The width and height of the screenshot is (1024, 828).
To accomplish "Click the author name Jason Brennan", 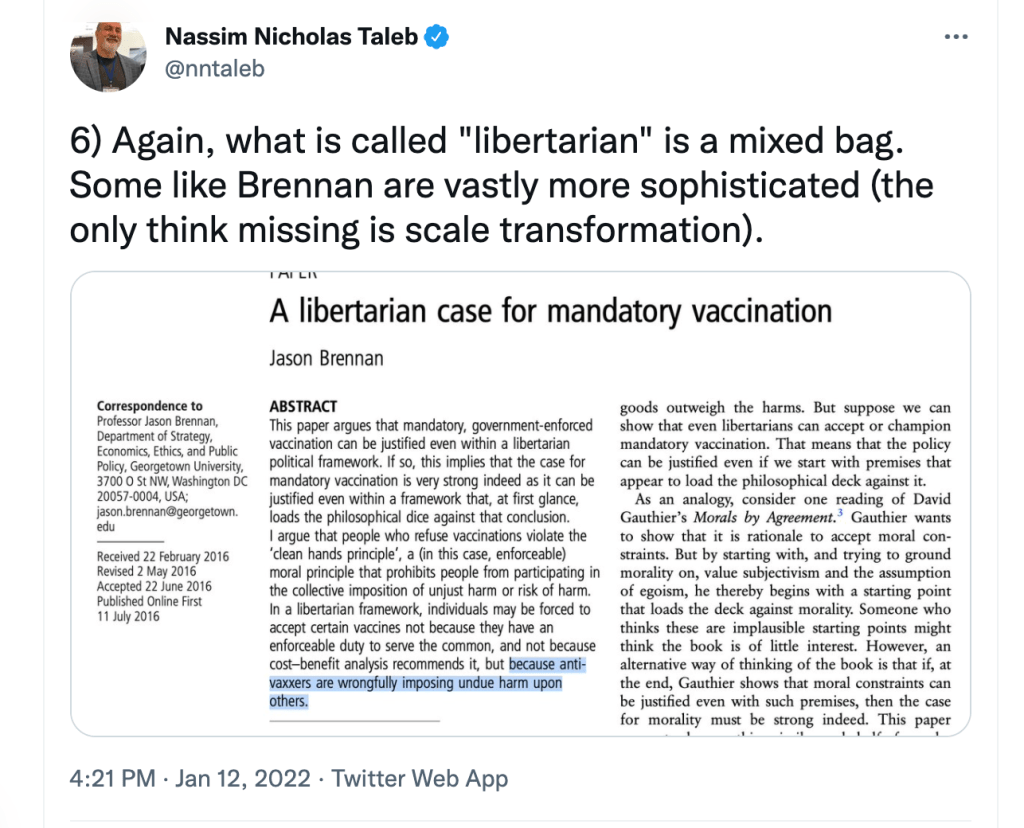I will (x=325, y=358).
